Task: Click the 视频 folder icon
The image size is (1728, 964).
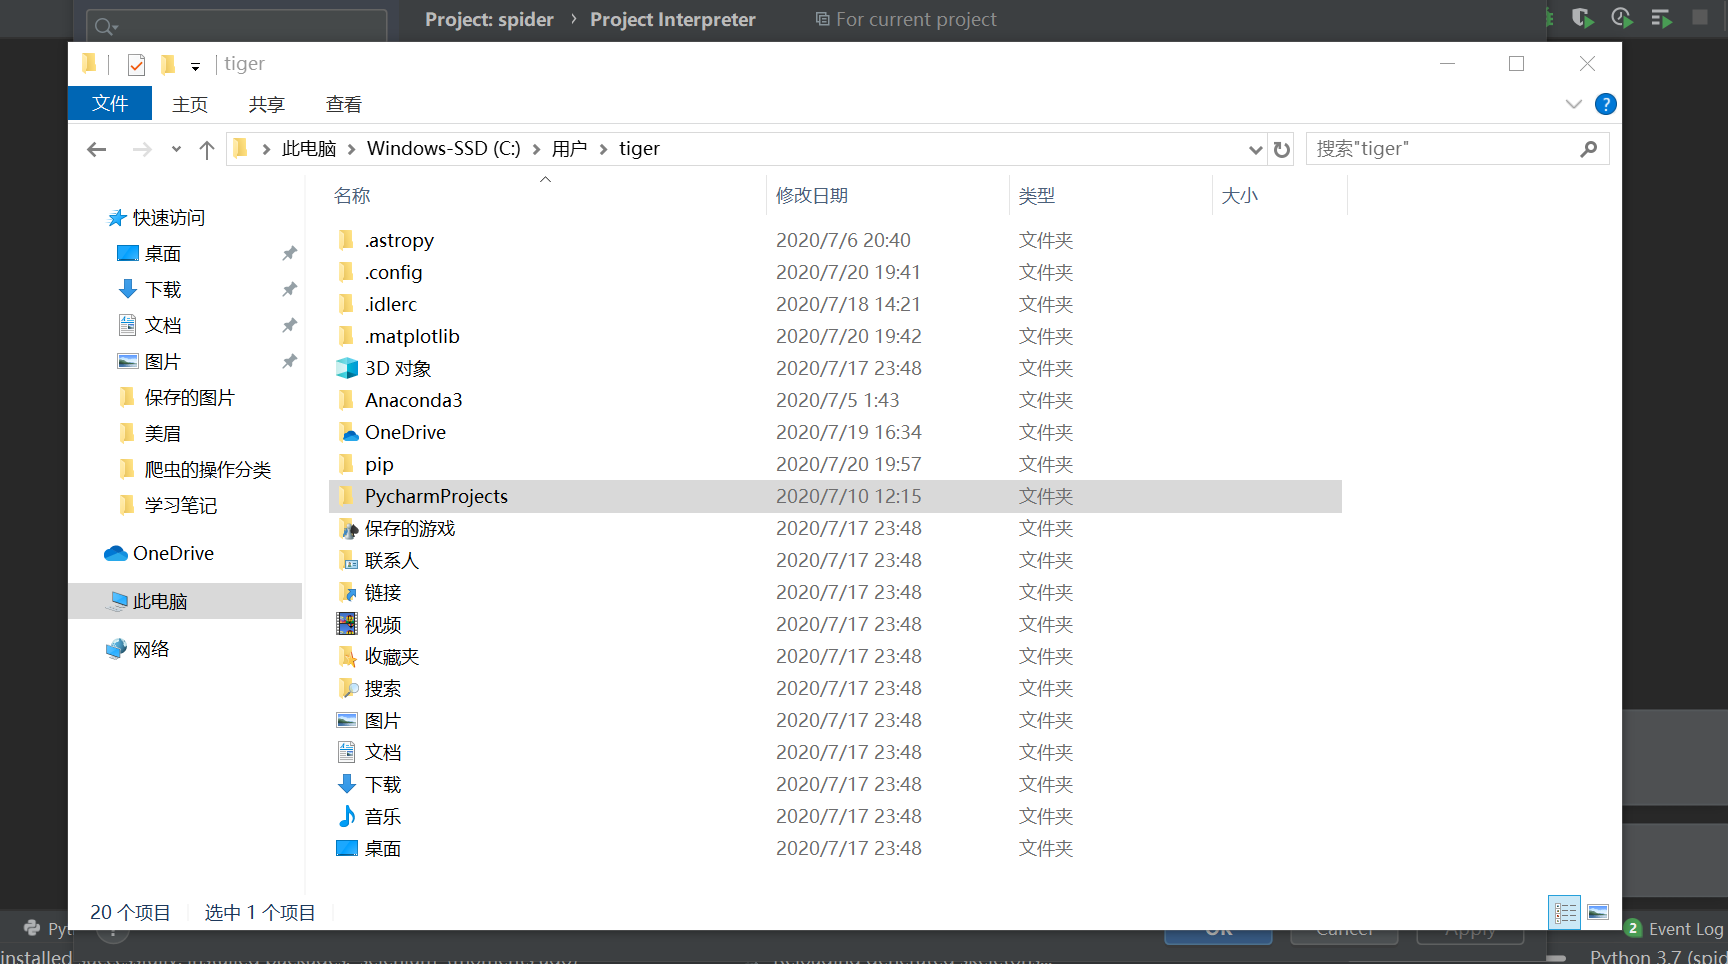Action: pos(347,624)
